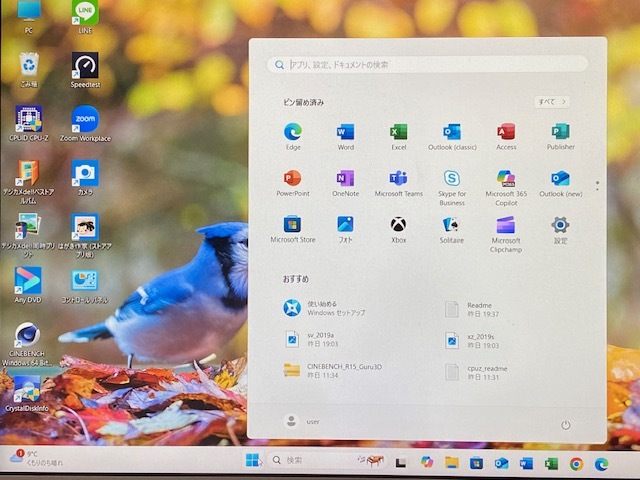
Task: Open 設定 settings app
Action: [x=560, y=229]
